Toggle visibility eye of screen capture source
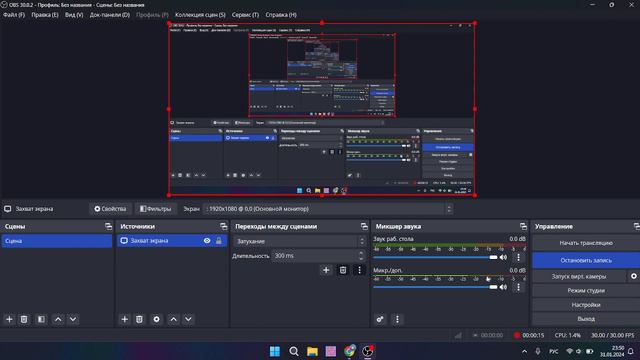 click(207, 241)
